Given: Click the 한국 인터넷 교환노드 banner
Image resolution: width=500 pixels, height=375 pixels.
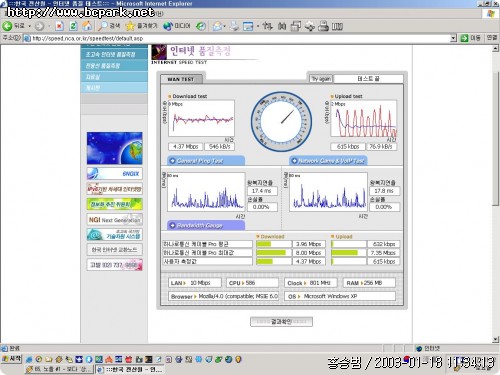Looking at the screenshot, I should click(115, 249).
